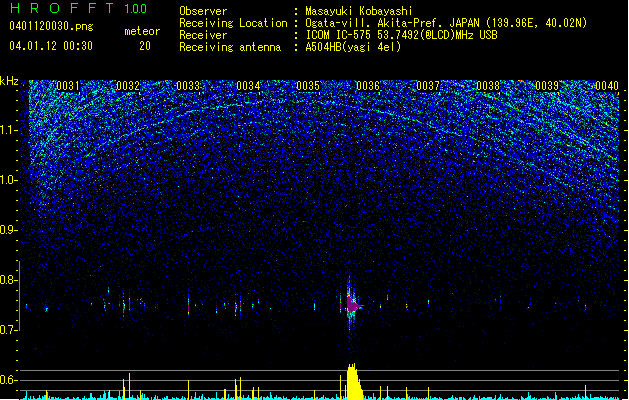Screen dimensions: 629x400
Task: Click the 0040 time marker
Action: [x=607, y=86]
